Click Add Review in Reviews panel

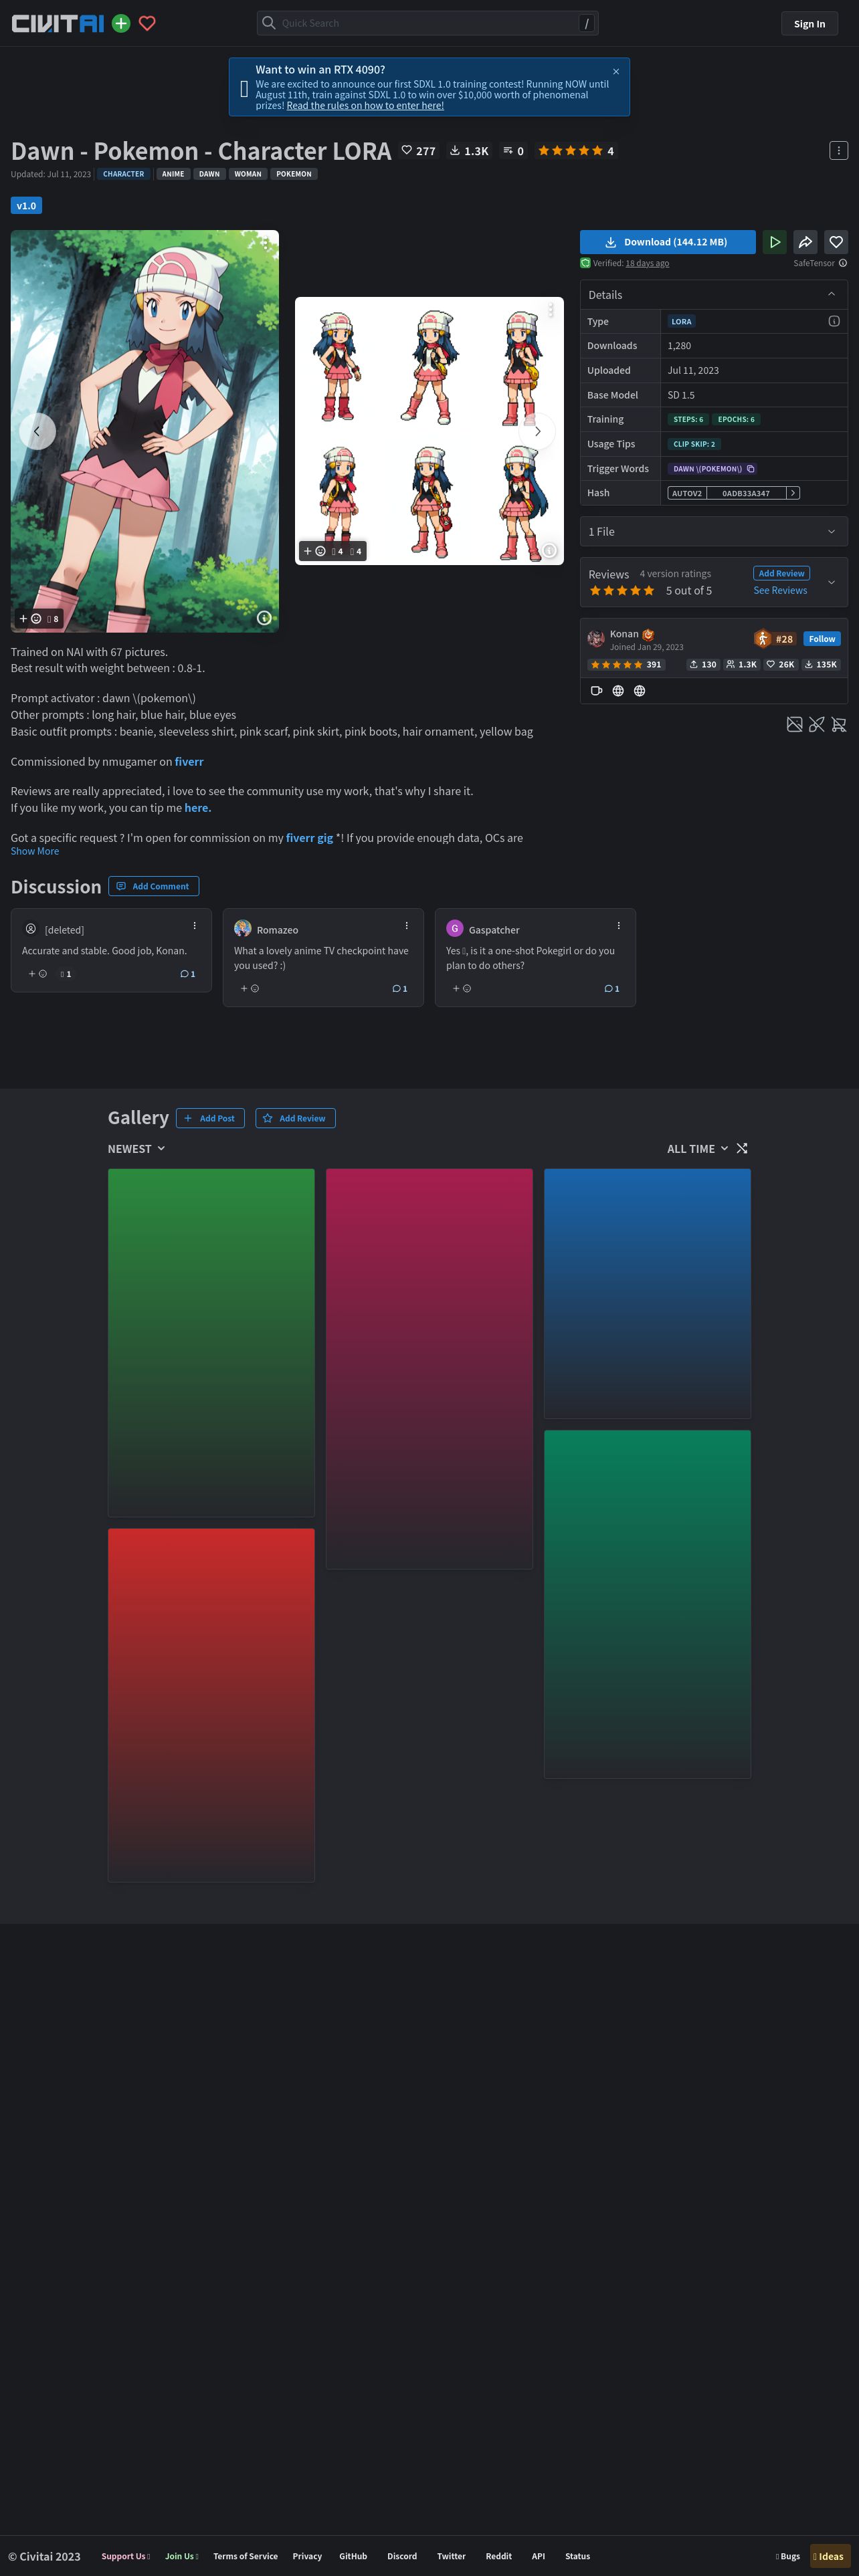click(x=781, y=574)
